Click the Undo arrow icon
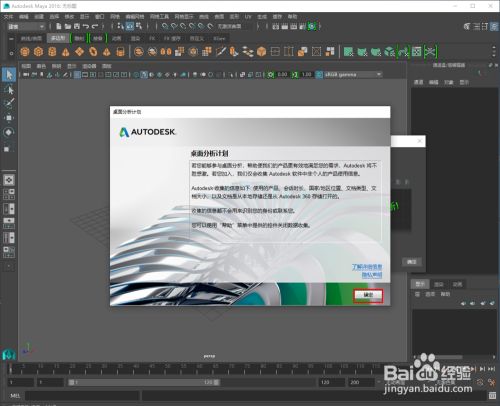Screen dimensions: 500x406 (x=86, y=26)
